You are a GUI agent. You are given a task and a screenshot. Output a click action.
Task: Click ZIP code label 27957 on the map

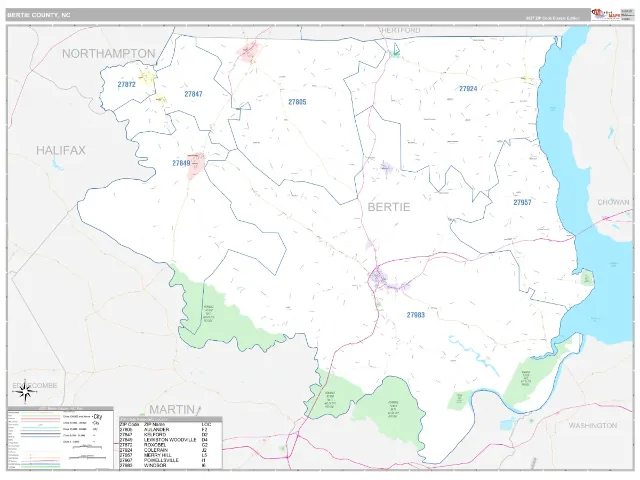[x=522, y=202]
